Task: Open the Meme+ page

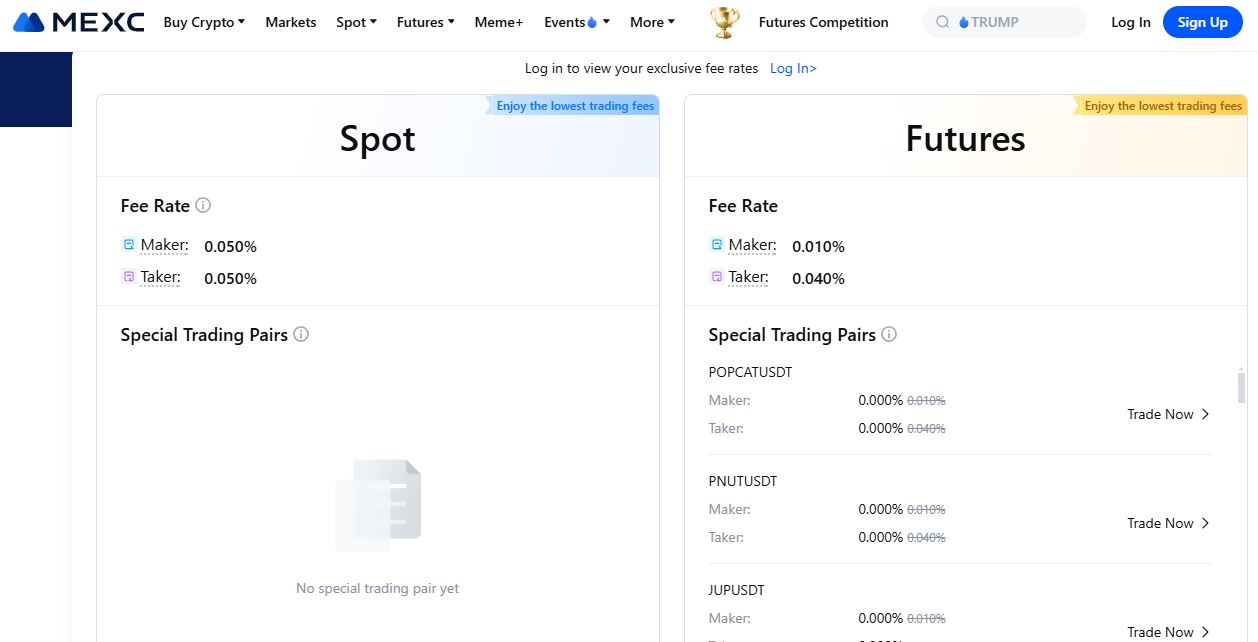Action: 499,22
